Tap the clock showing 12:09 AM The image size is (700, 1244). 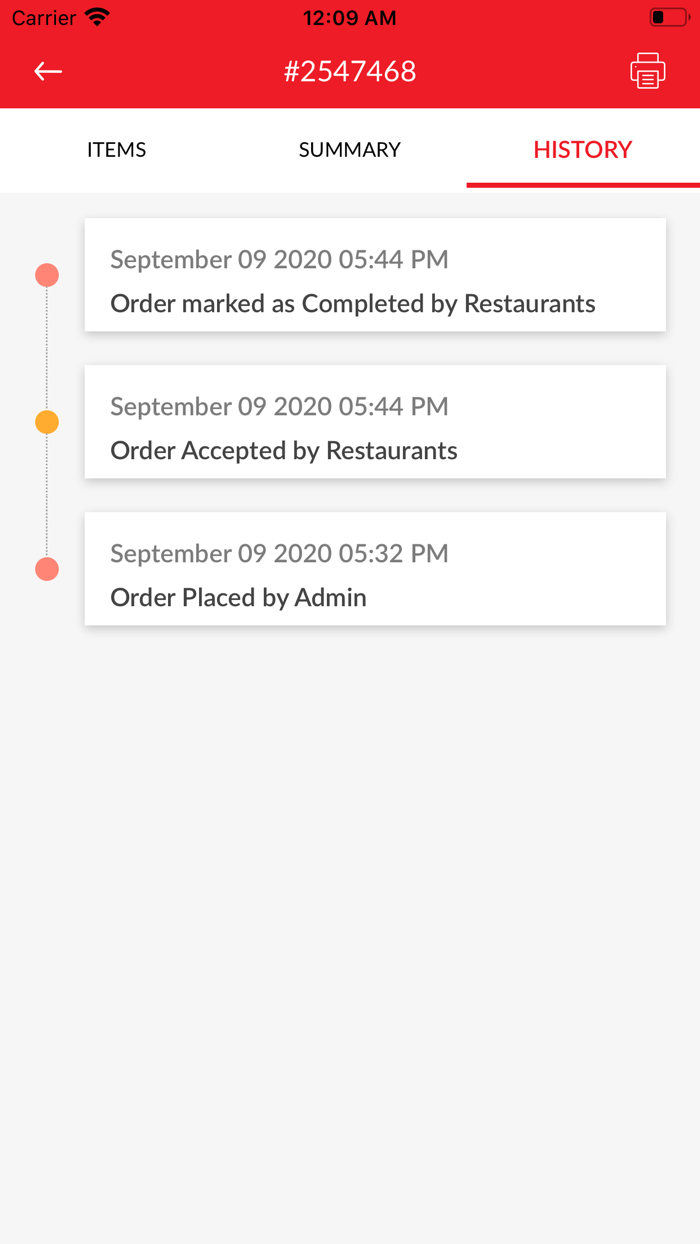[x=349, y=16]
